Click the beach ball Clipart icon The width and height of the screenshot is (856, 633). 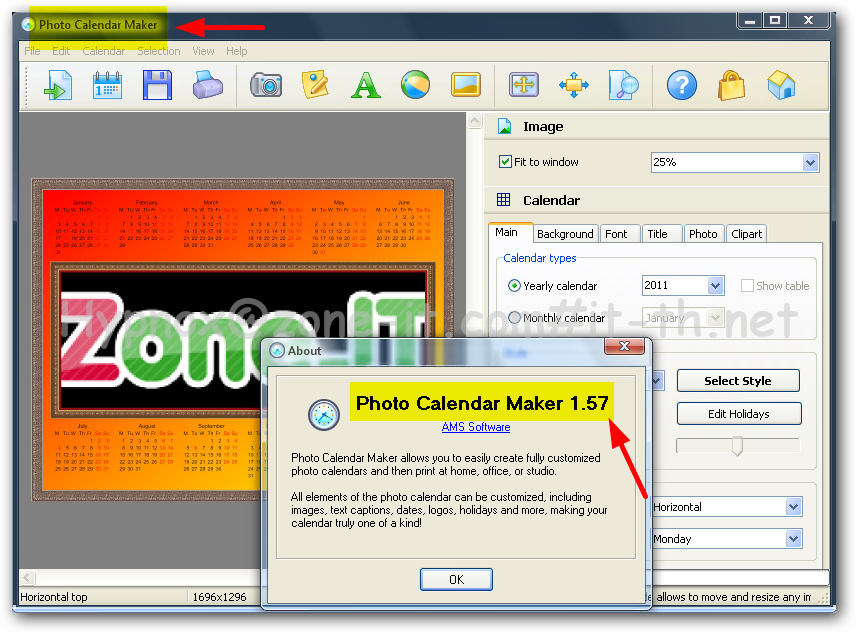point(415,85)
